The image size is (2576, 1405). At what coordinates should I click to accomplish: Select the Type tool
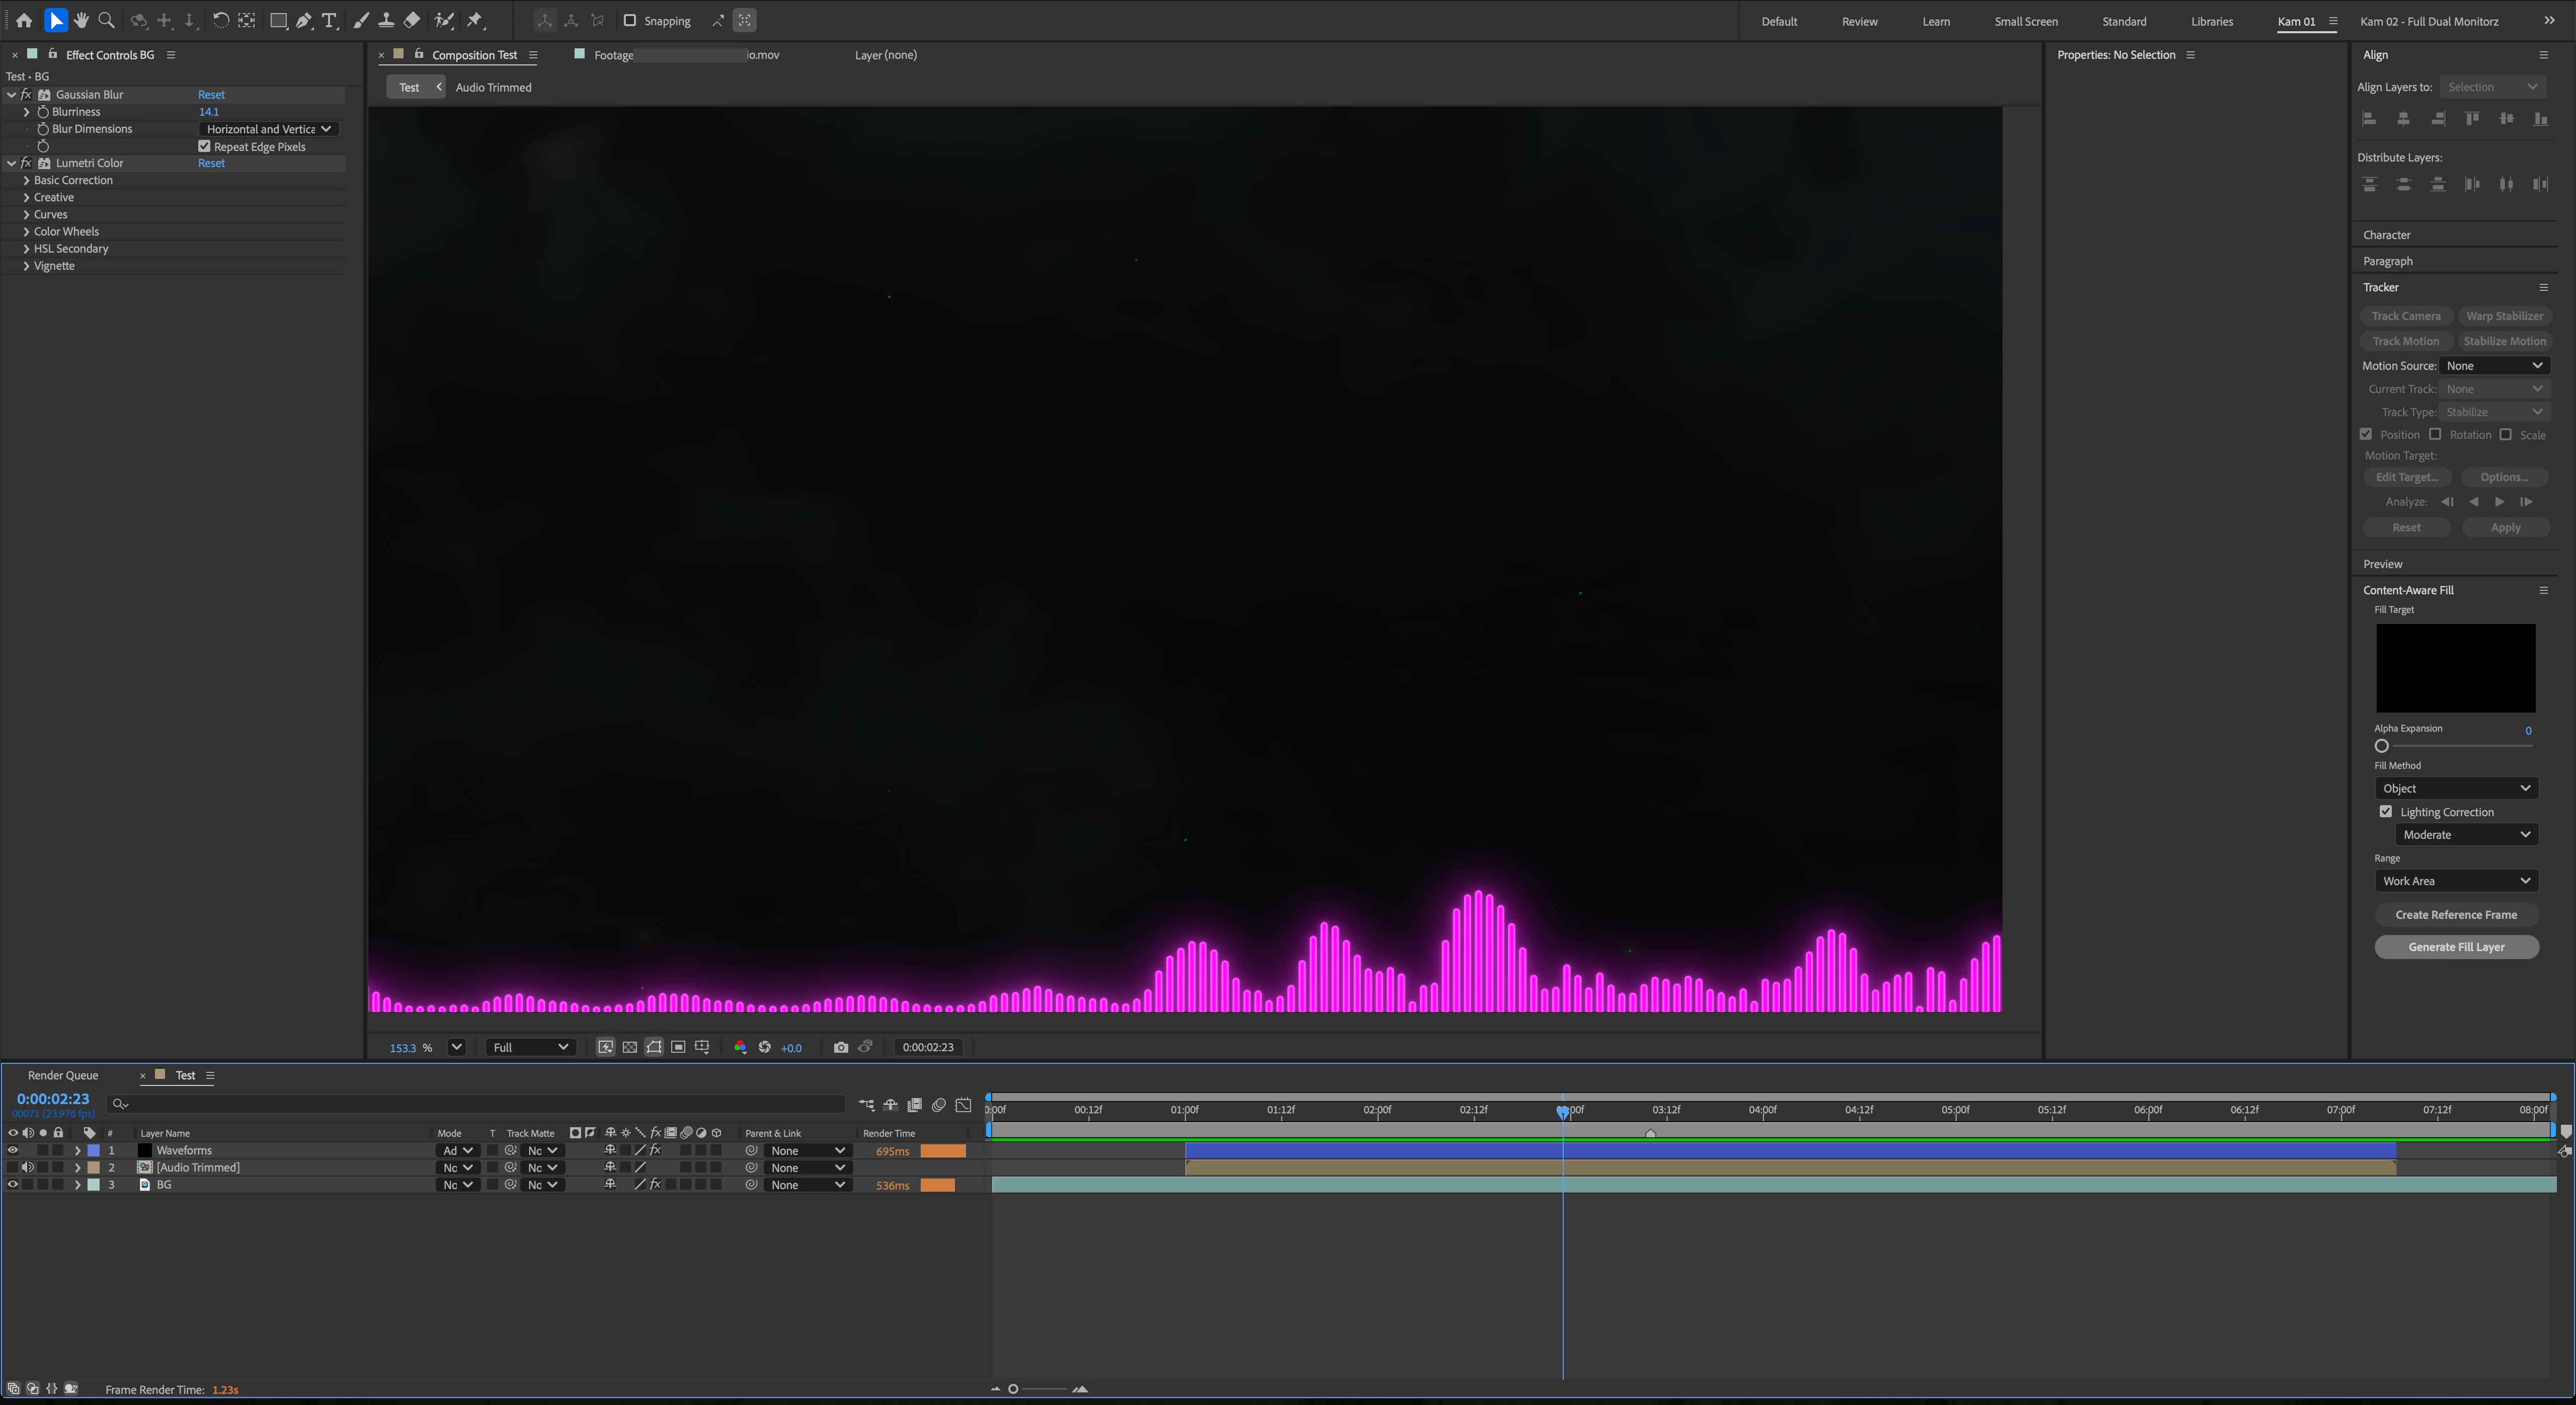click(x=329, y=20)
